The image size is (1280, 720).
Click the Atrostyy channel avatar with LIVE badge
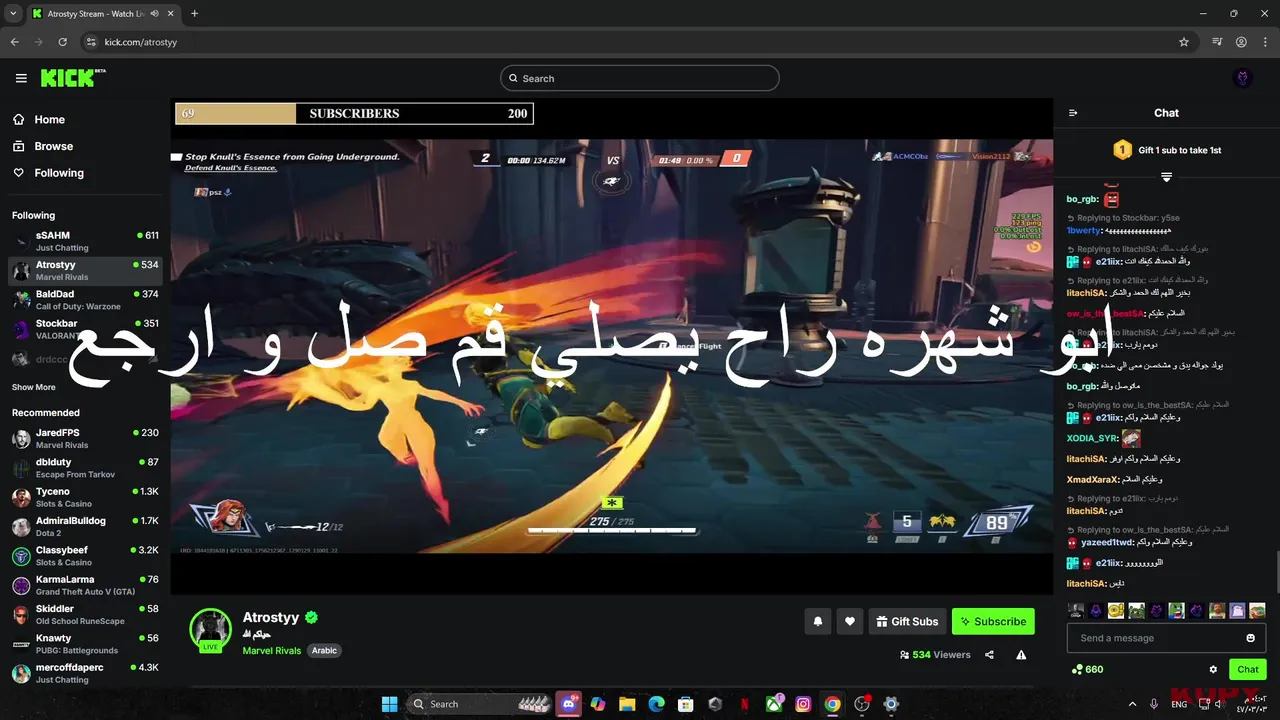pyautogui.click(x=211, y=629)
